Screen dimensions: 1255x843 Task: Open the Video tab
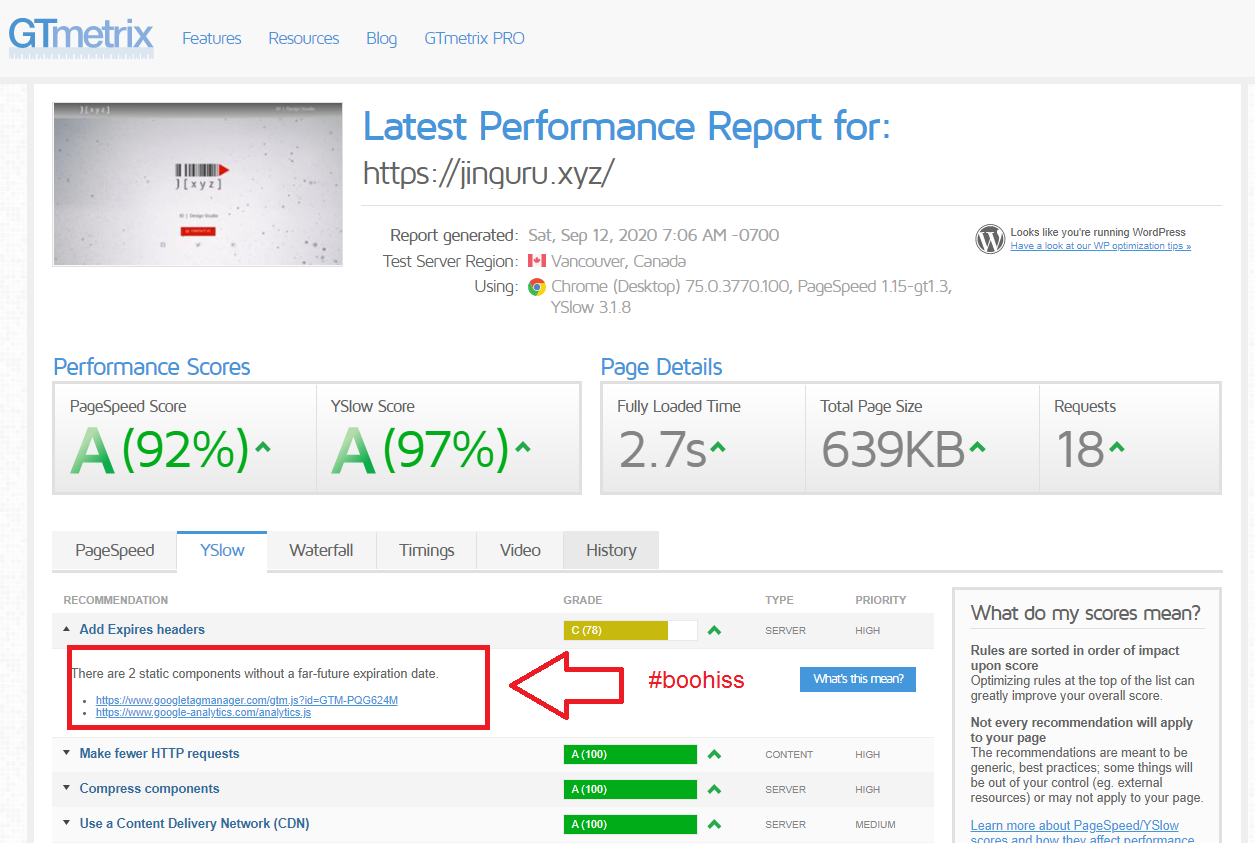point(520,550)
